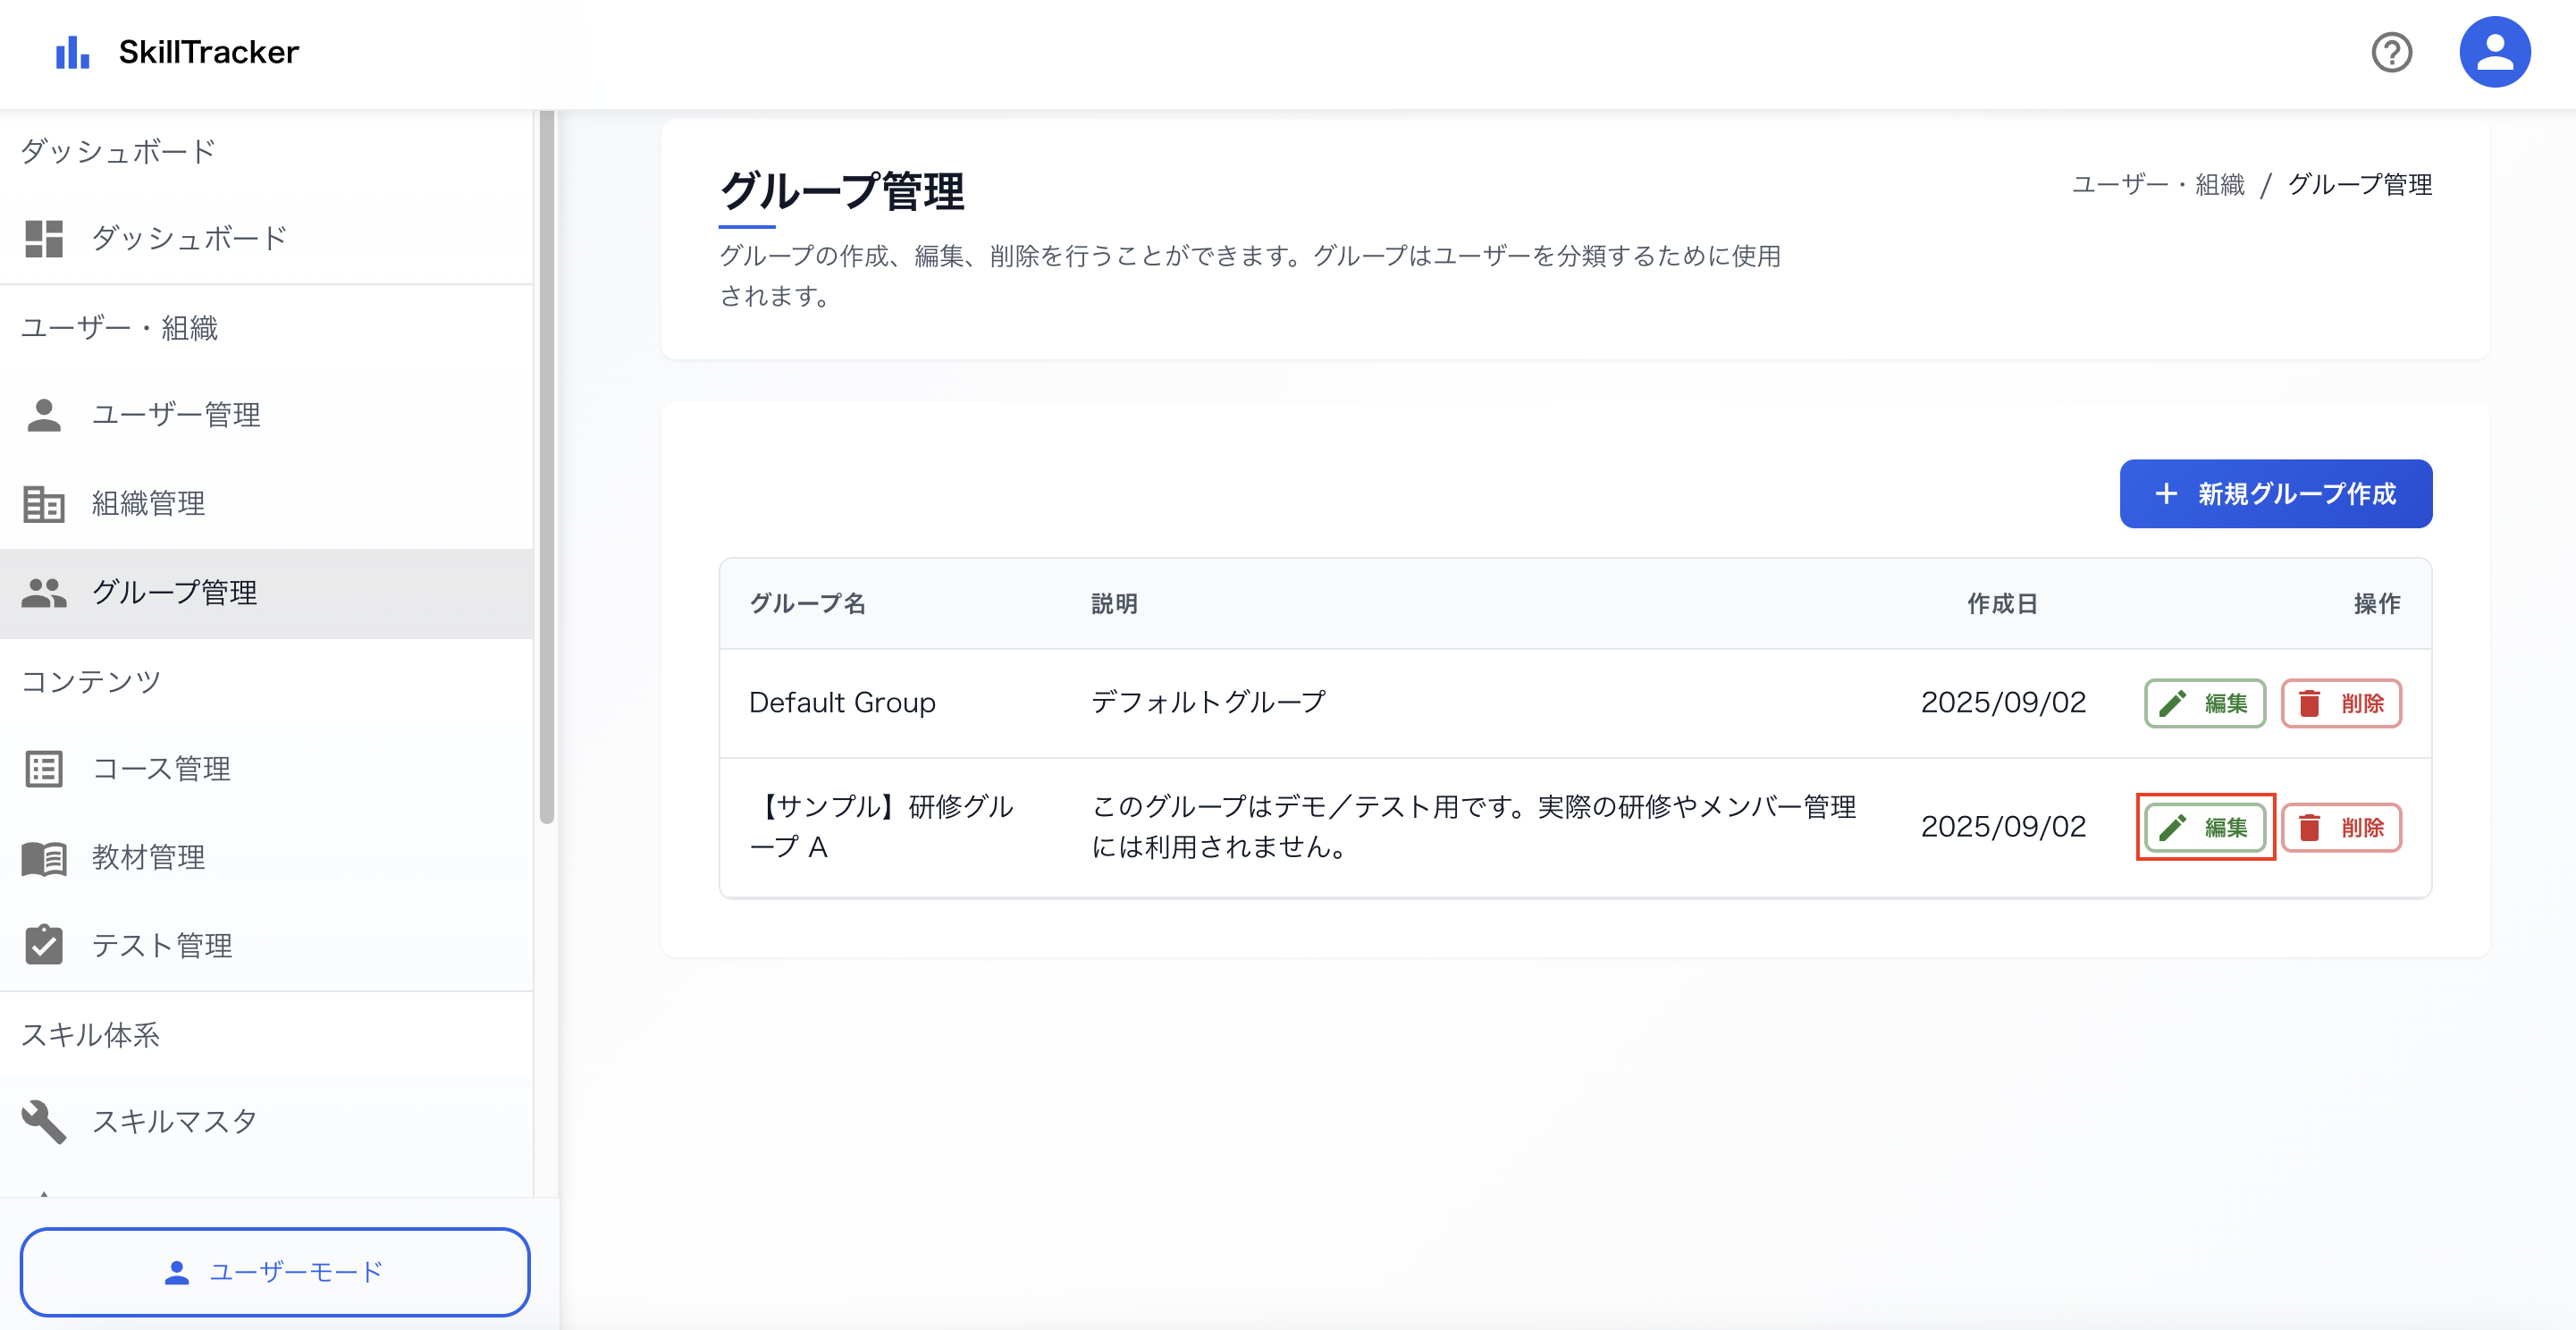Viewport: 2576px width, 1330px height.
Task: Open the help question mark icon
Action: (x=2392, y=52)
